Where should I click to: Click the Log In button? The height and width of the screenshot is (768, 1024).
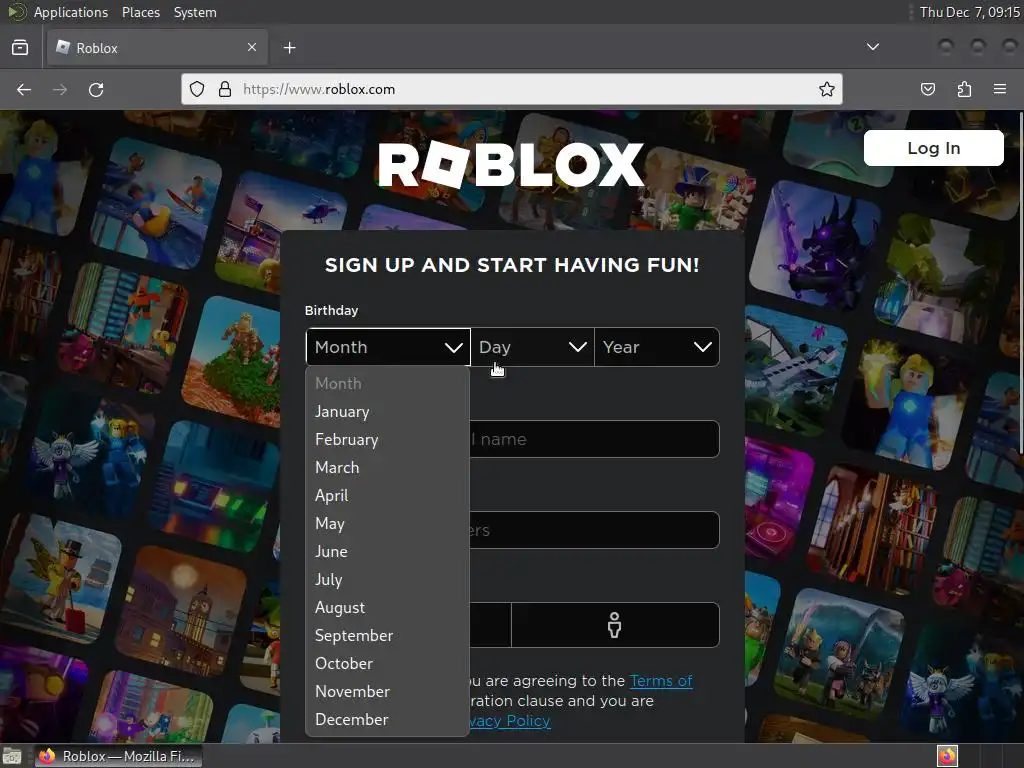(933, 148)
